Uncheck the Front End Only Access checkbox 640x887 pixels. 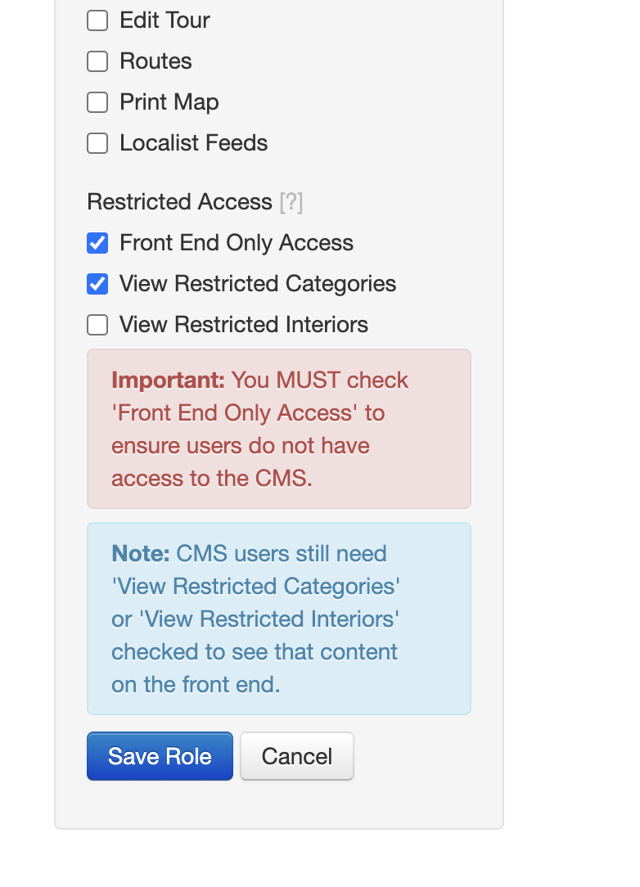(x=97, y=243)
